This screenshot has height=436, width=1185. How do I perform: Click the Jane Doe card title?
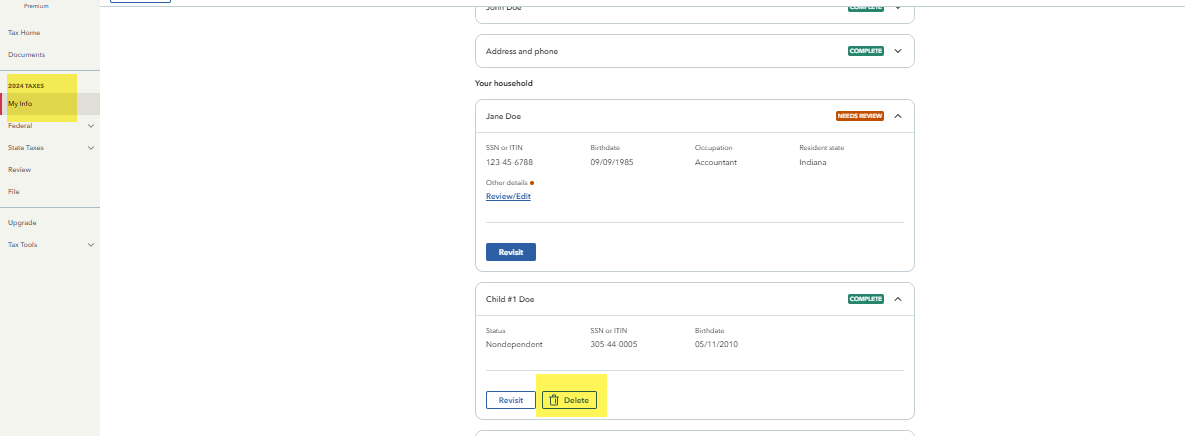tap(503, 116)
